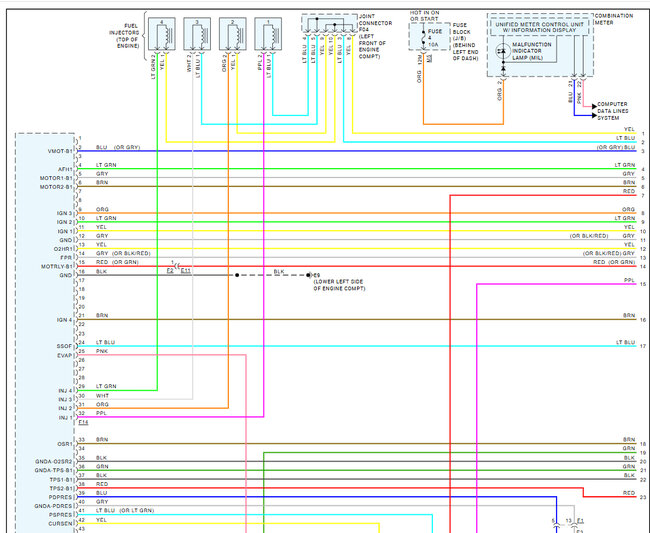Select 'MALFUNCTION INDICATOR LAMP (MIL)' text

[531, 51]
